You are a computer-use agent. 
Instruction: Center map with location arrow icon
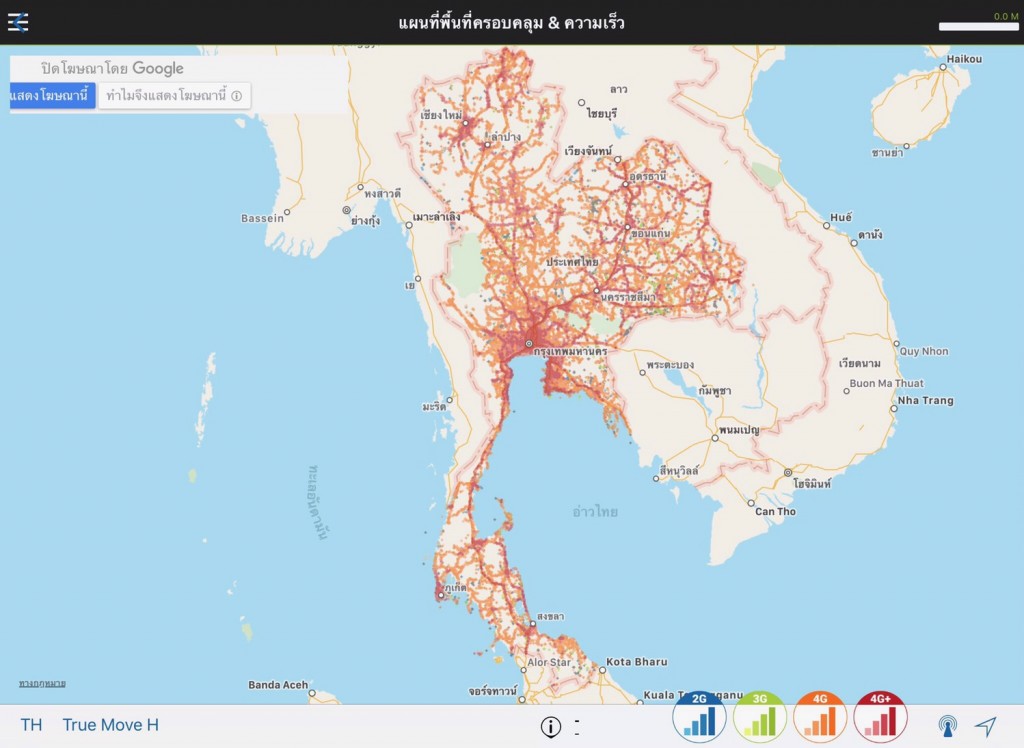point(986,726)
